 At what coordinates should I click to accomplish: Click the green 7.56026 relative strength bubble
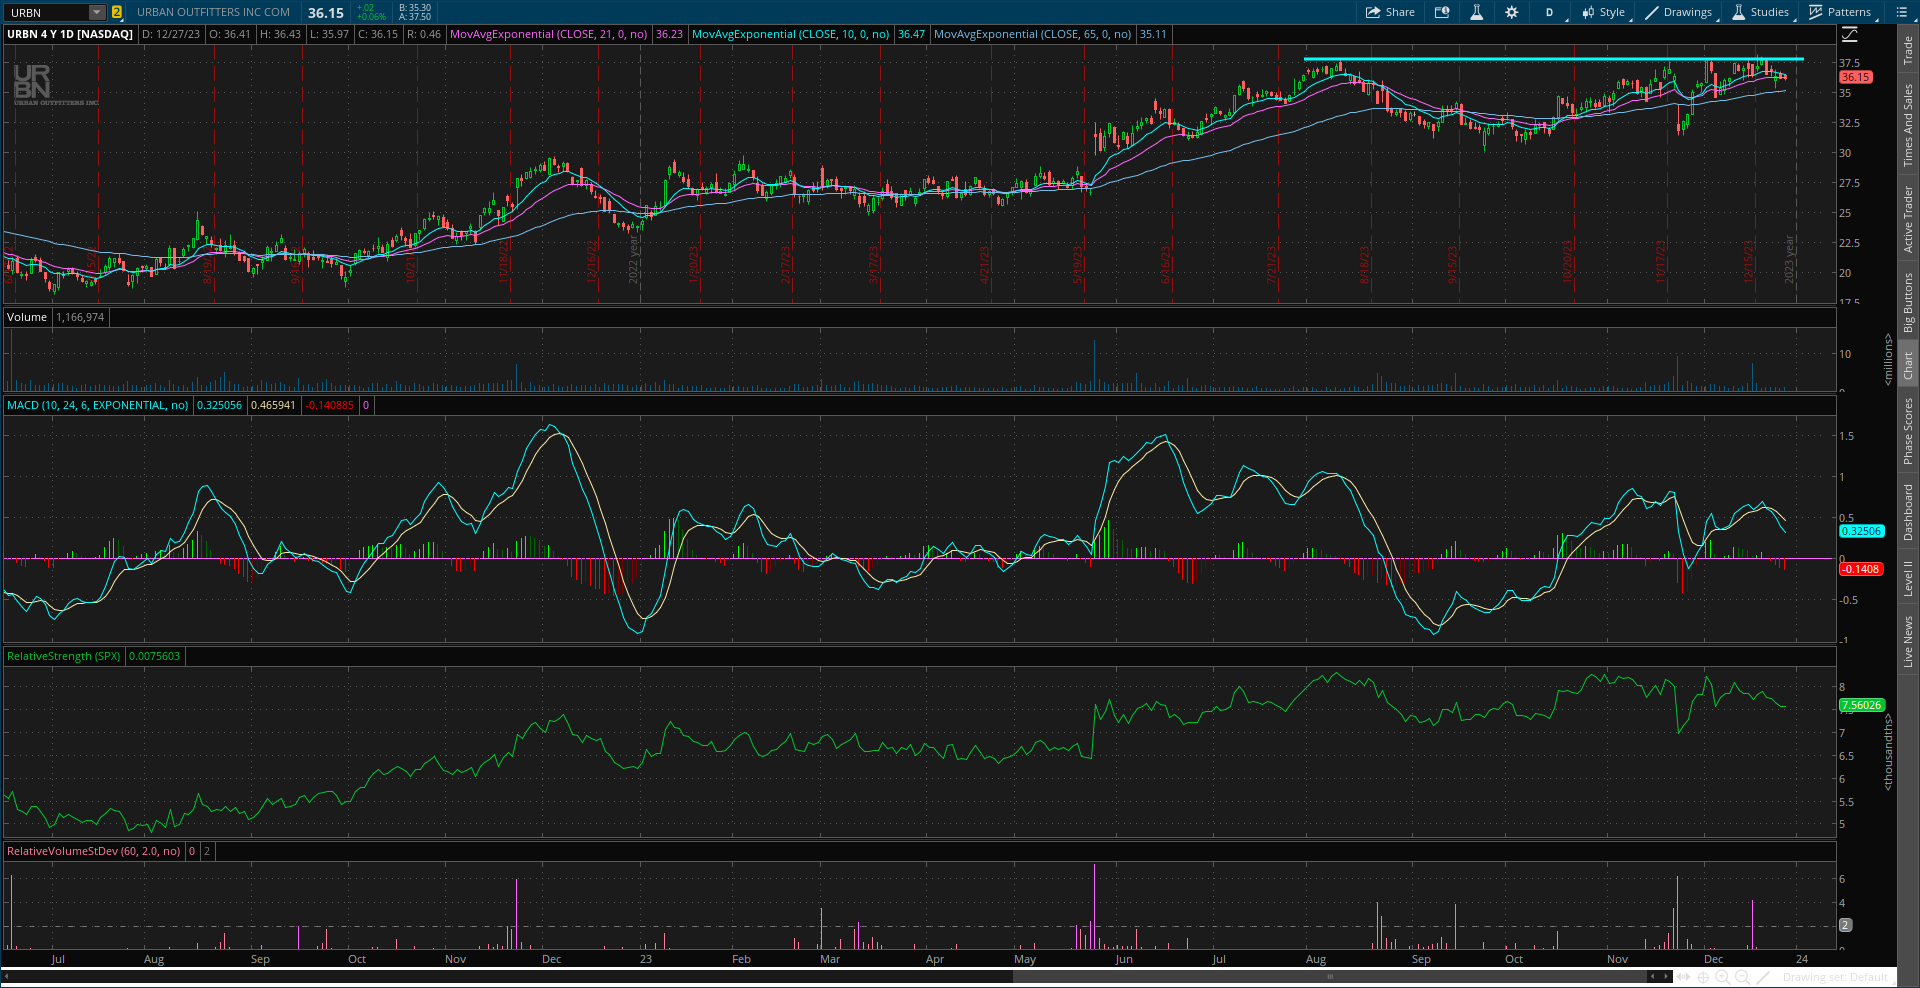(1861, 705)
